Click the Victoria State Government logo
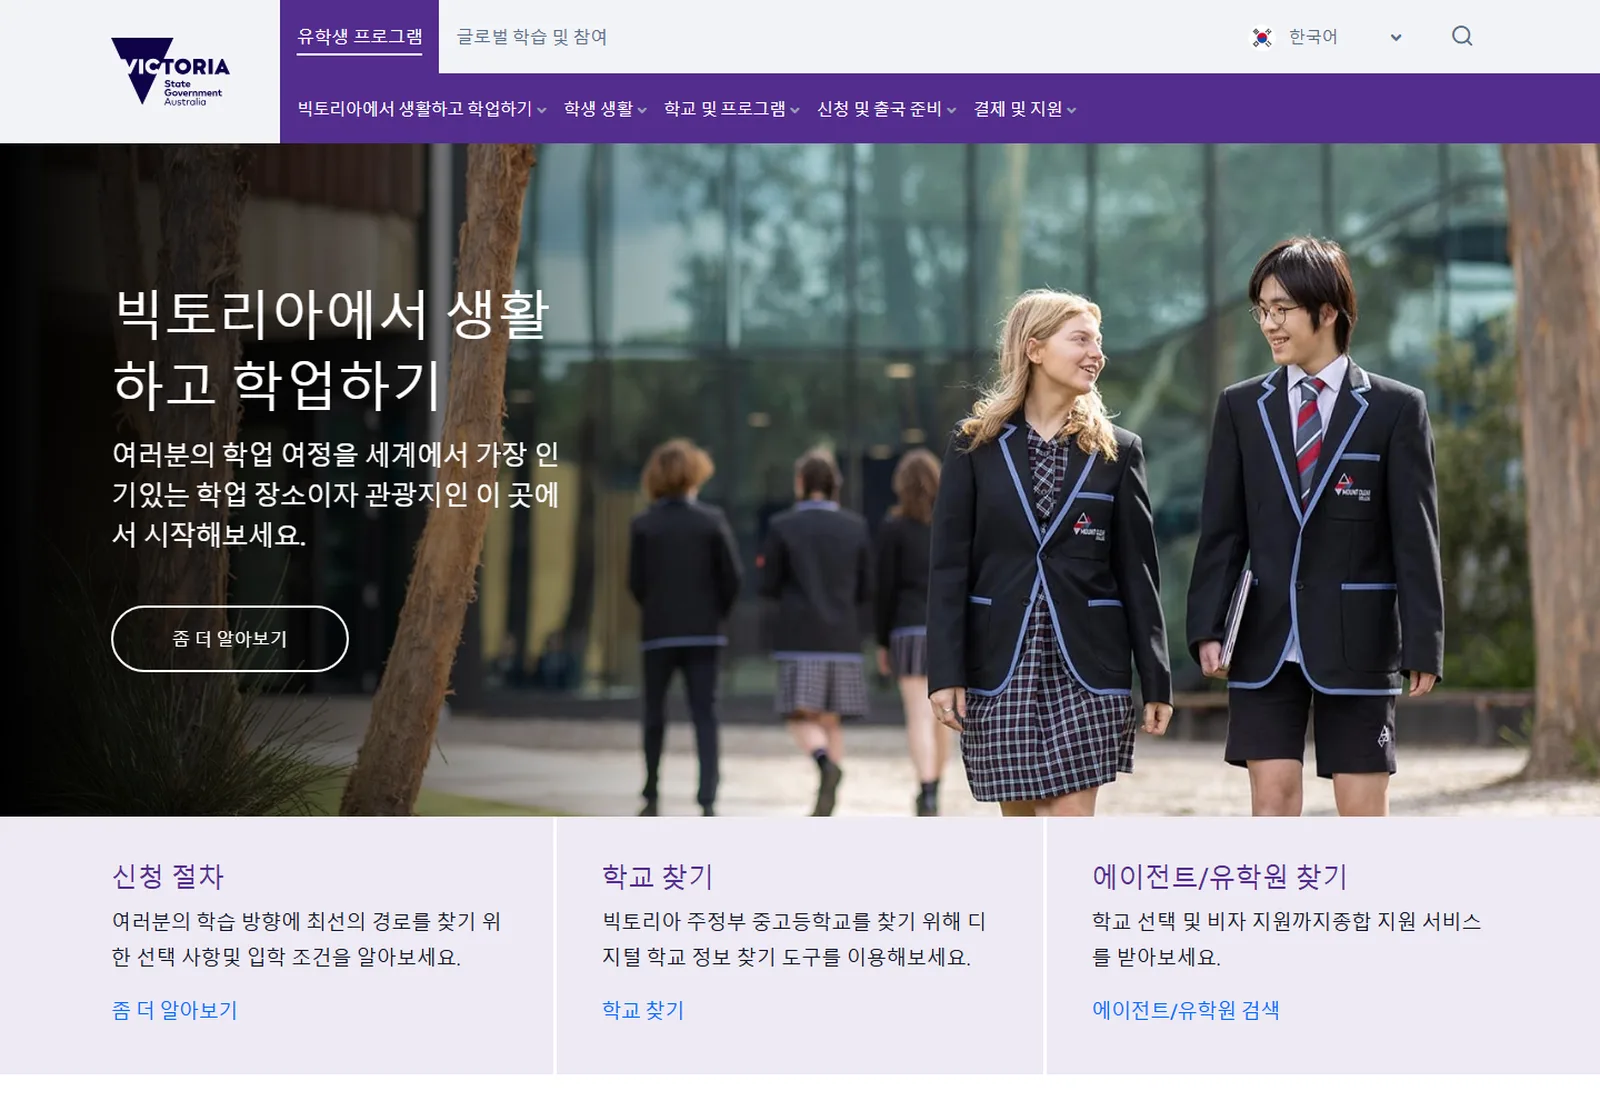Viewport: 1600px width, 1111px height. (x=170, y=71)
